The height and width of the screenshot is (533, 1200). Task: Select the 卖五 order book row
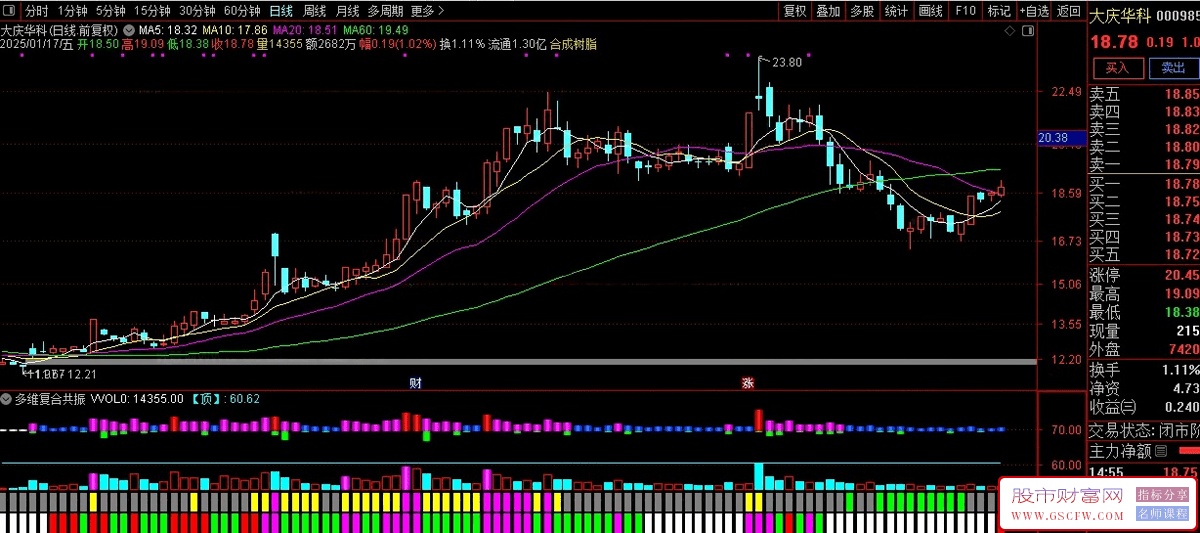pyautogui.click(x=1144, y=94)
